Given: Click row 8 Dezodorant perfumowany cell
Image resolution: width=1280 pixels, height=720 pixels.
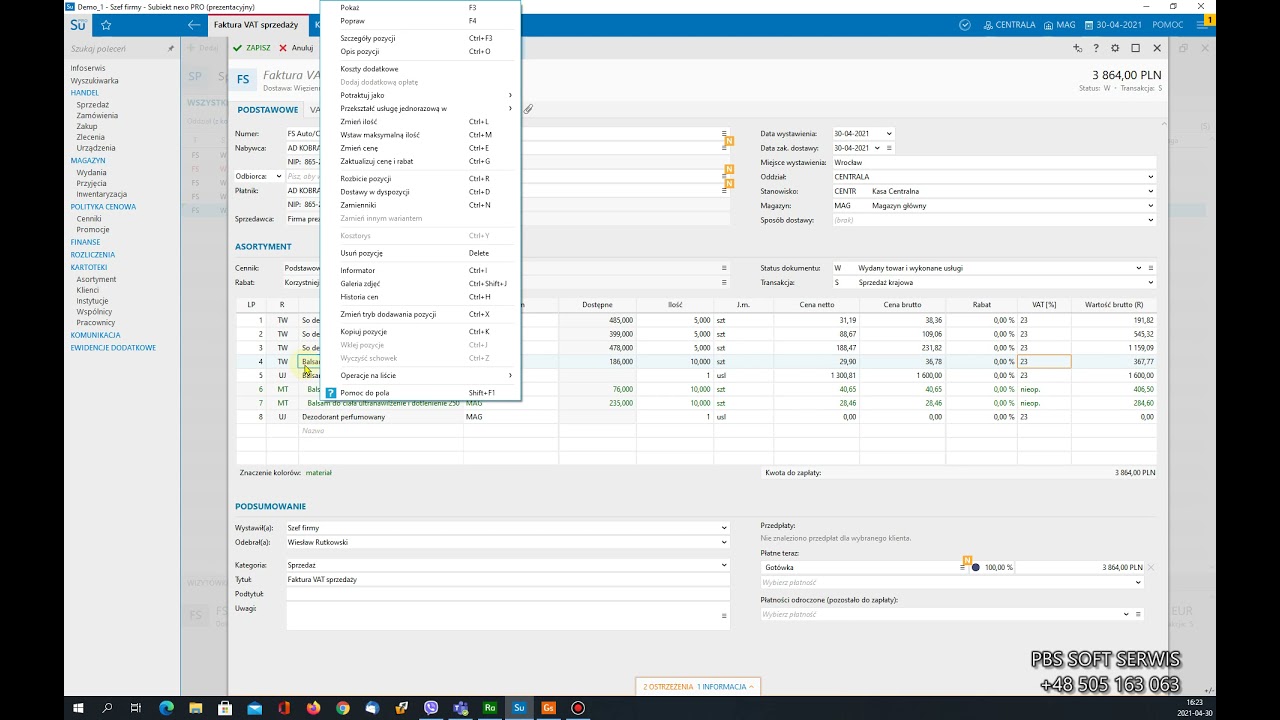Looking at the screenshot, I should 381,417.
